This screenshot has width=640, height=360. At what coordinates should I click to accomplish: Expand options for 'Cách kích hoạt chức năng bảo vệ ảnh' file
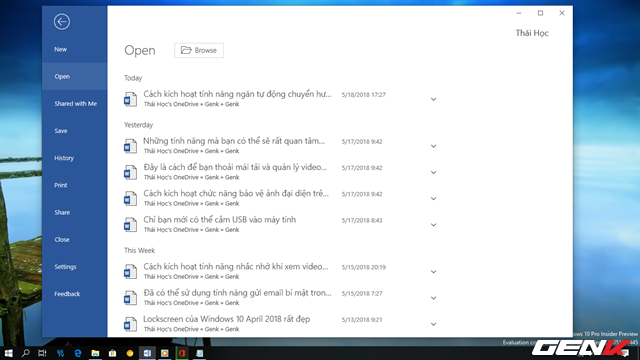coord(433,198)
